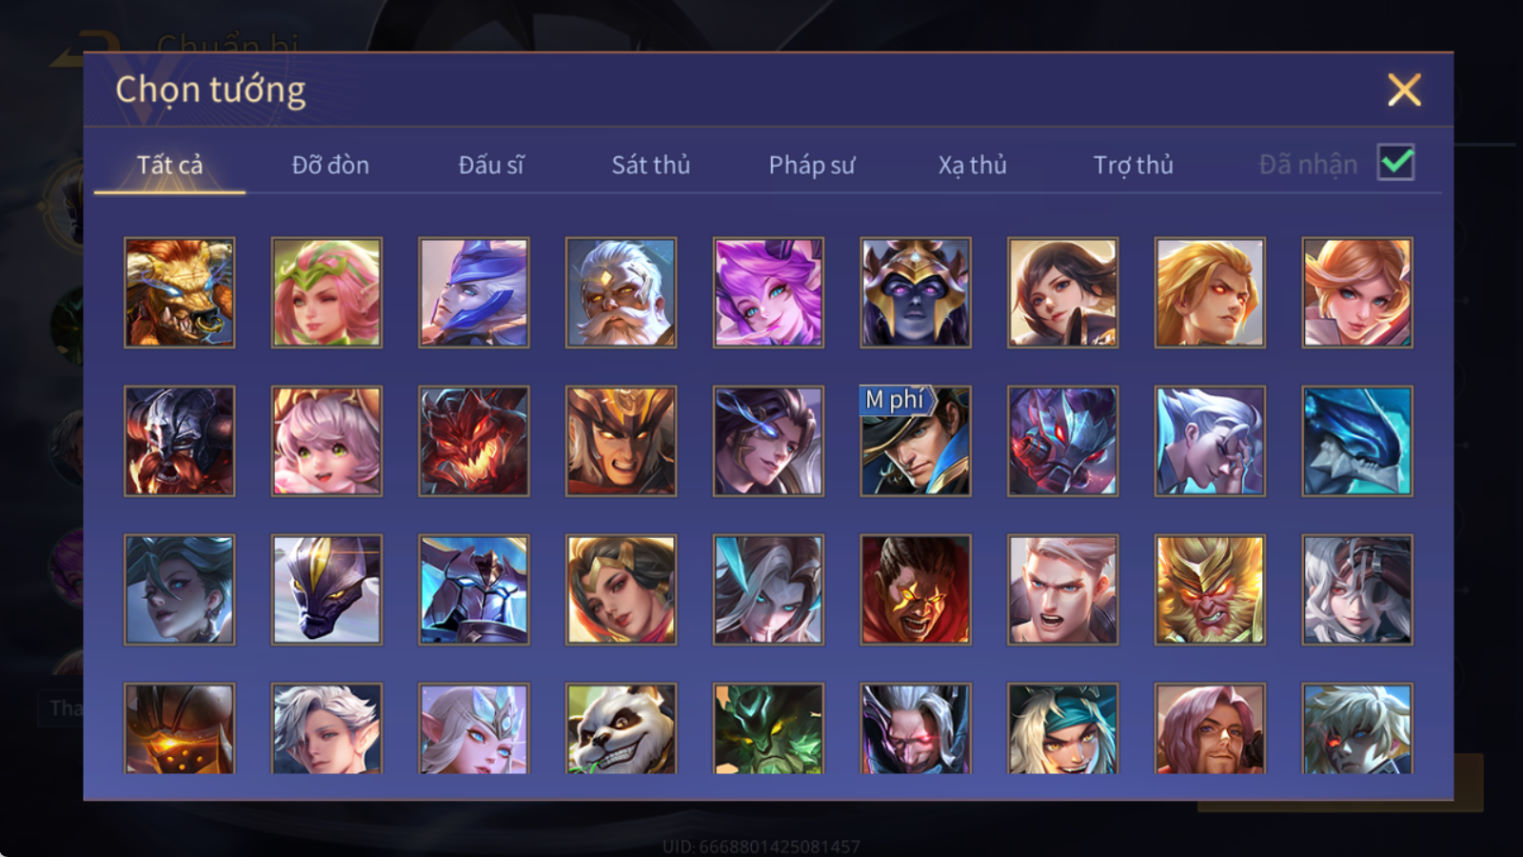Select the panda hero portrait
The height and width of the screenshot is (857, 1523).
621,728
